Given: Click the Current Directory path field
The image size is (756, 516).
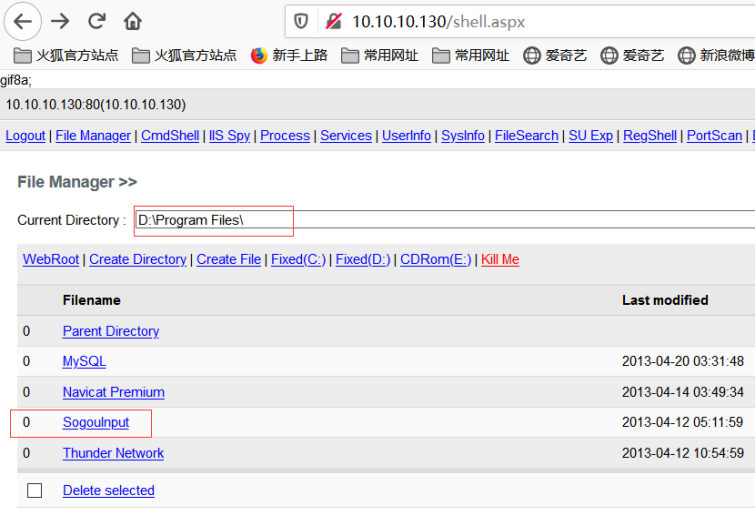Looking at the screenshot, I should click(x=445, y=220).
